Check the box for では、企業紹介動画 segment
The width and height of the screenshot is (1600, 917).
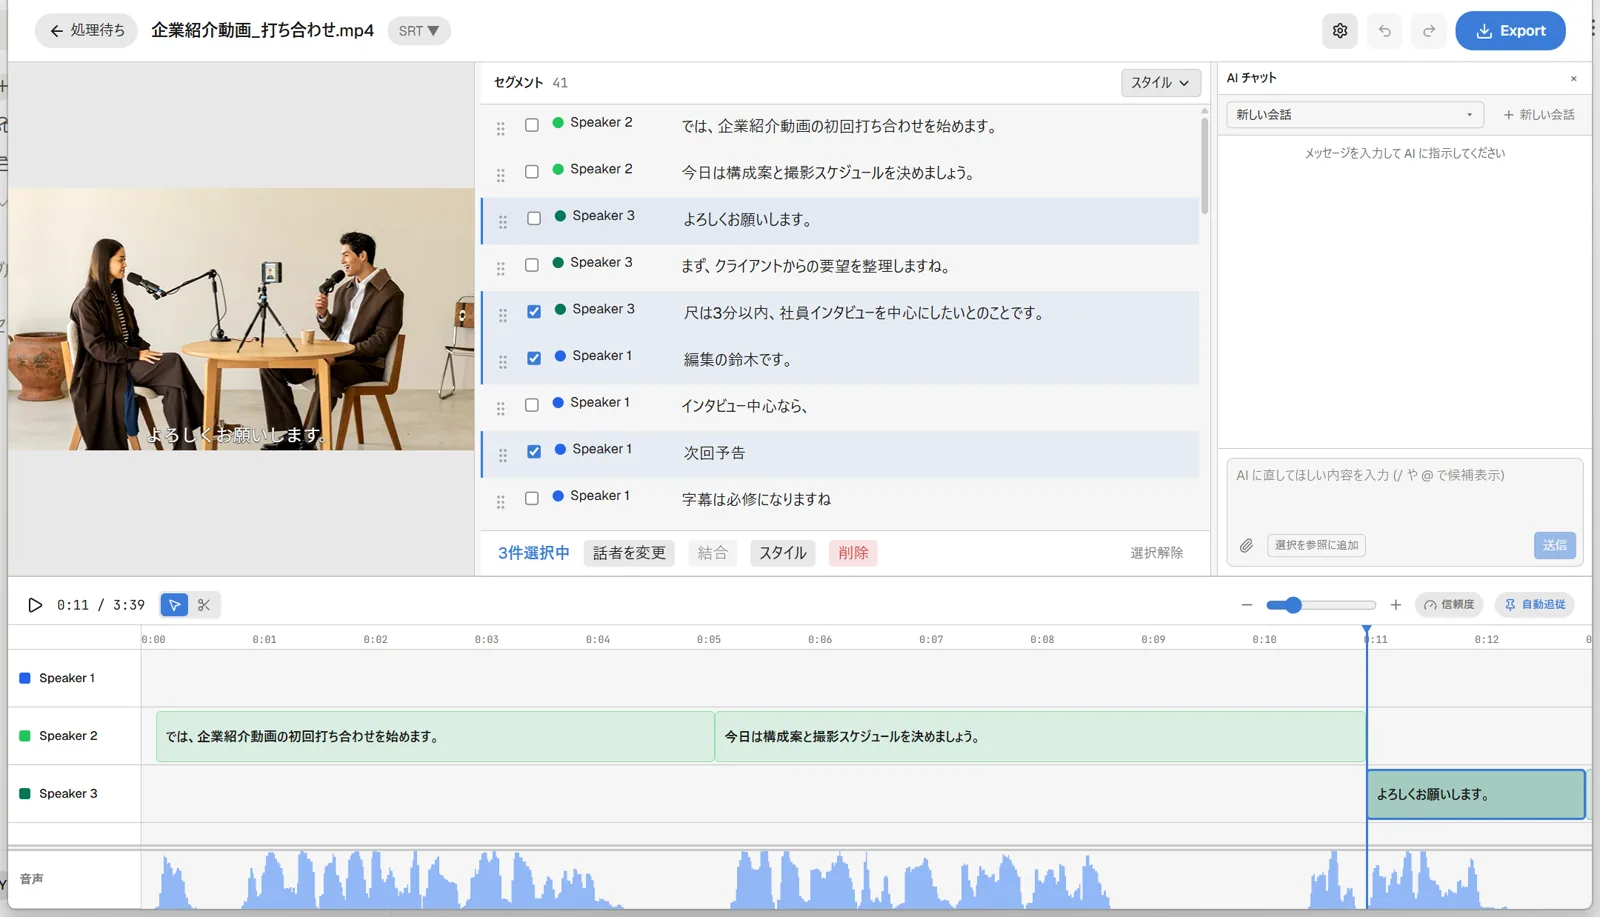(x=532, y=125)
